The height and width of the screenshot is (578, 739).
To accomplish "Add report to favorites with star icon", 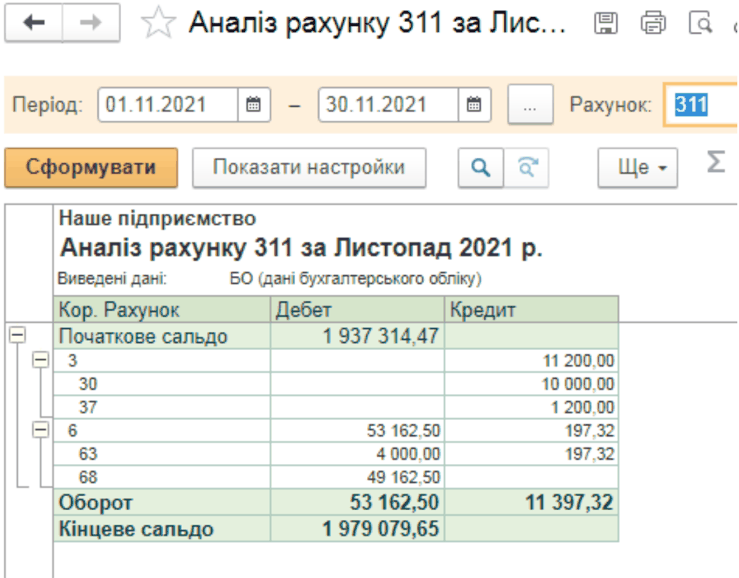I will coord(158,23).
